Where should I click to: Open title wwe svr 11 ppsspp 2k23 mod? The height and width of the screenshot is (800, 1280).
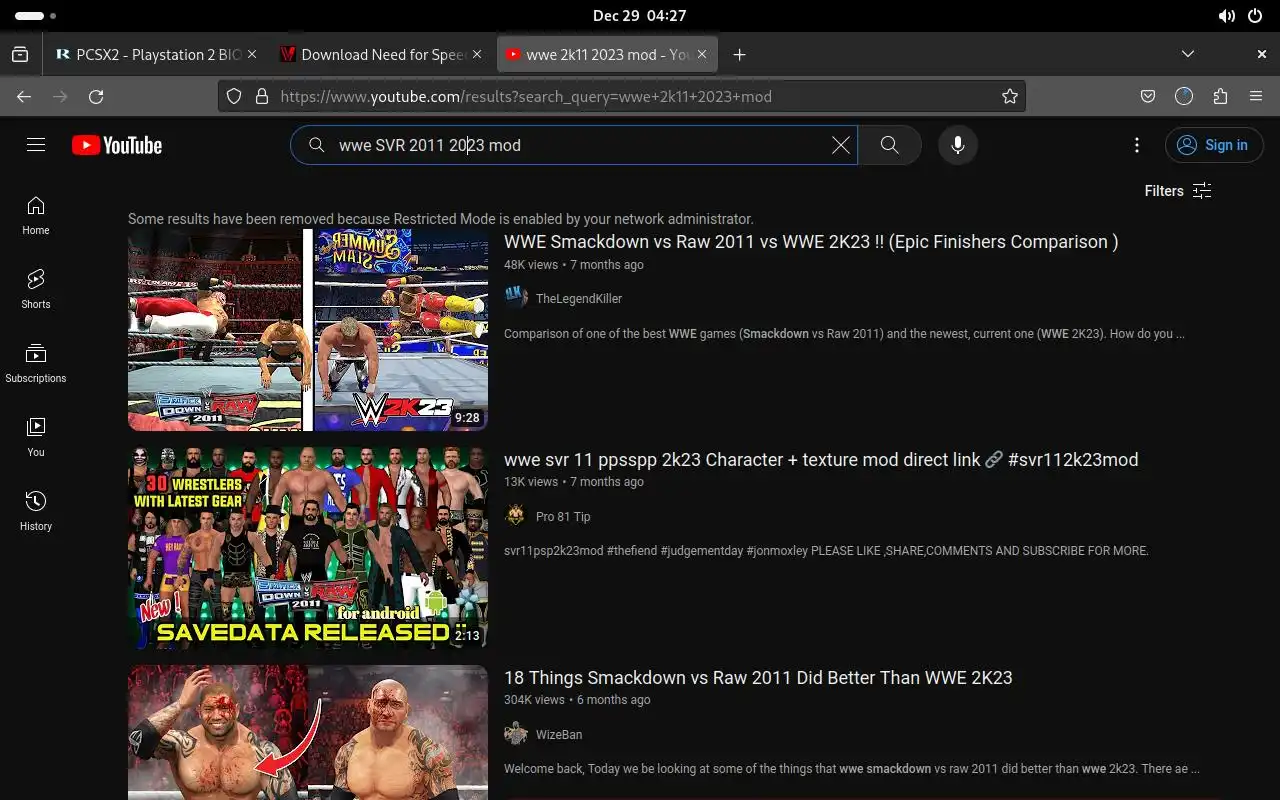(x=821, y=460)
